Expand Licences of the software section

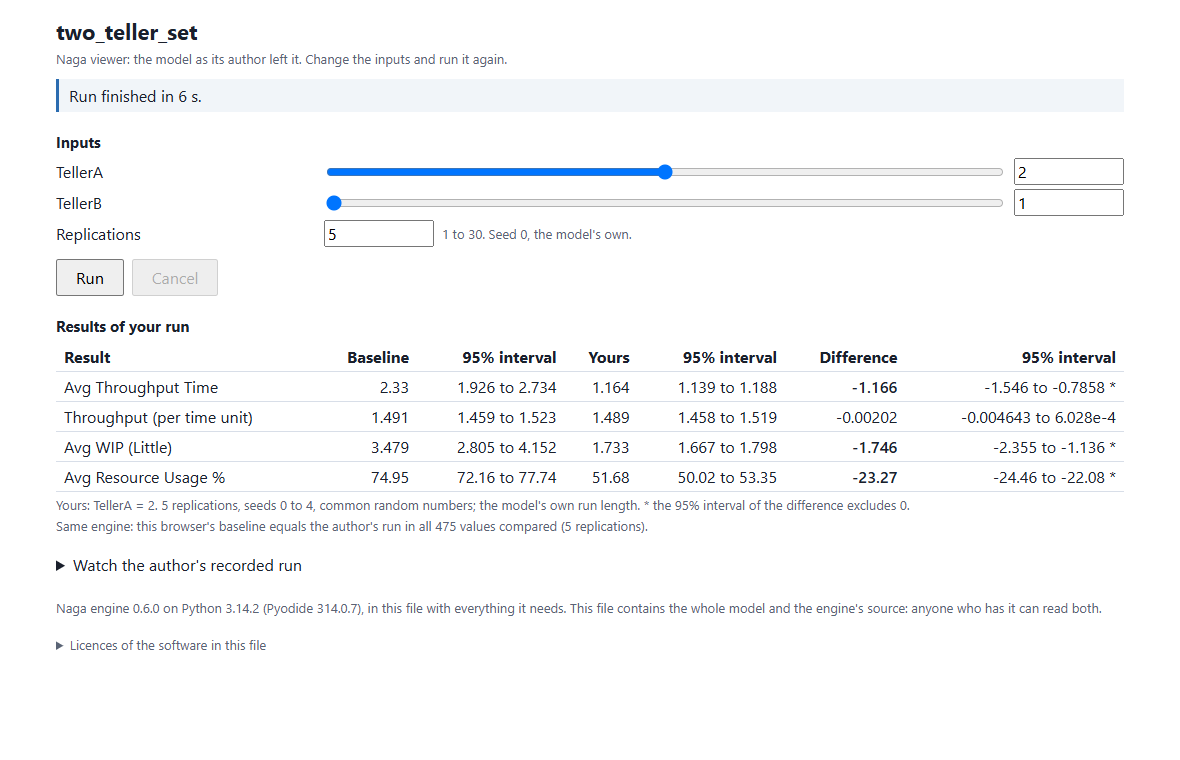161,646
